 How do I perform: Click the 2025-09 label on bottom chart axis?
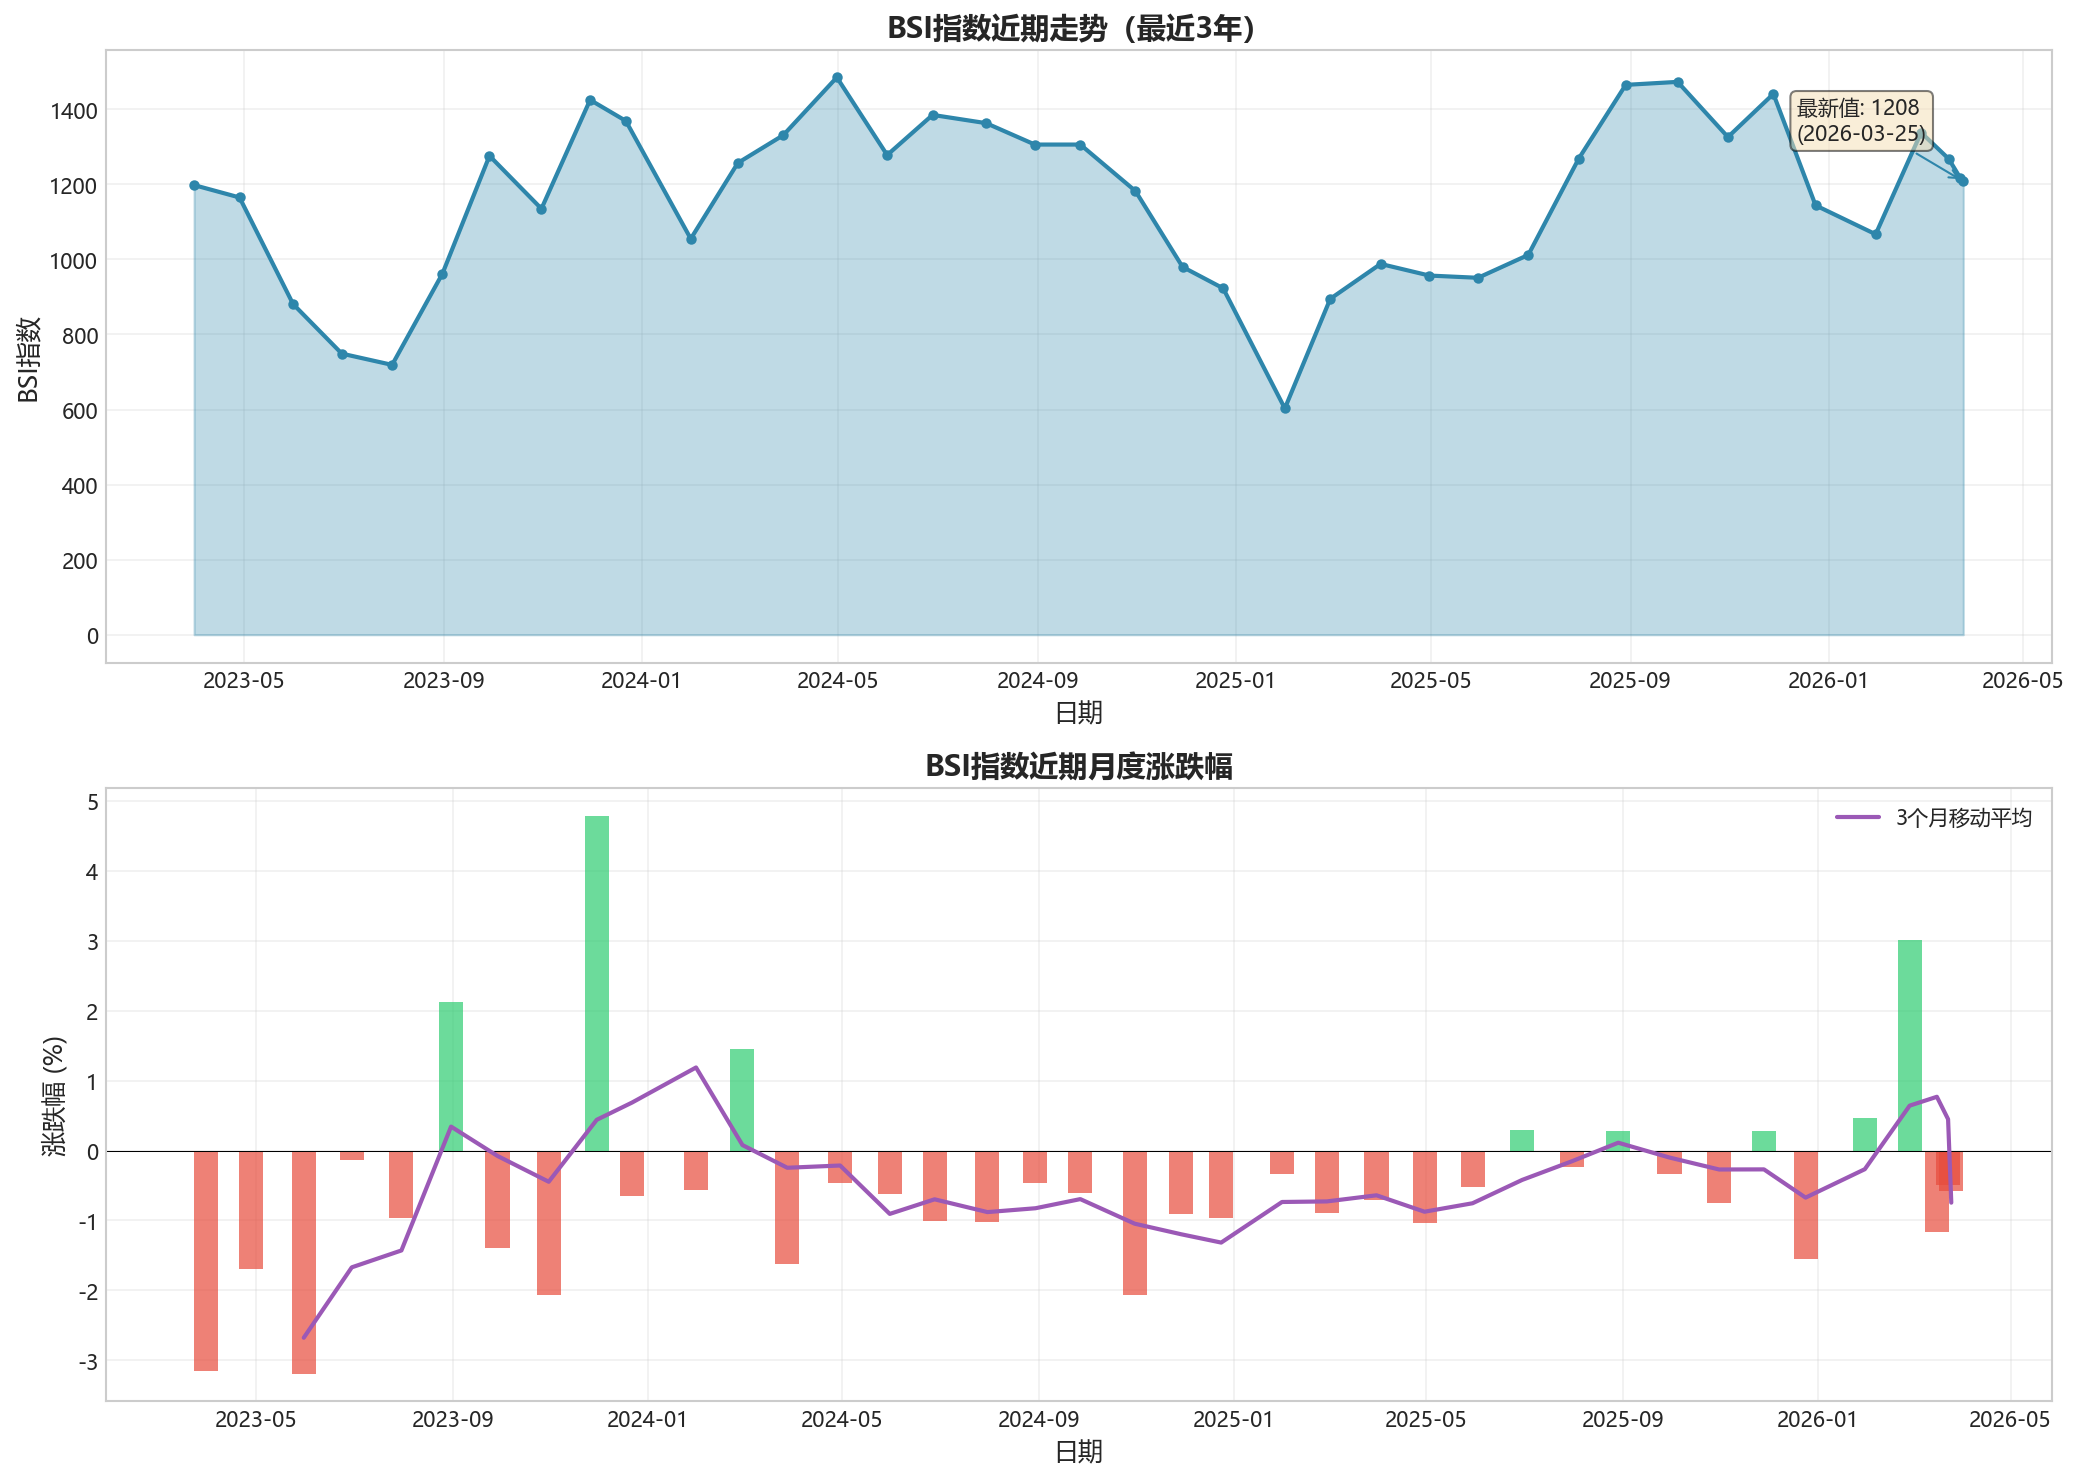point(1621,1419)
